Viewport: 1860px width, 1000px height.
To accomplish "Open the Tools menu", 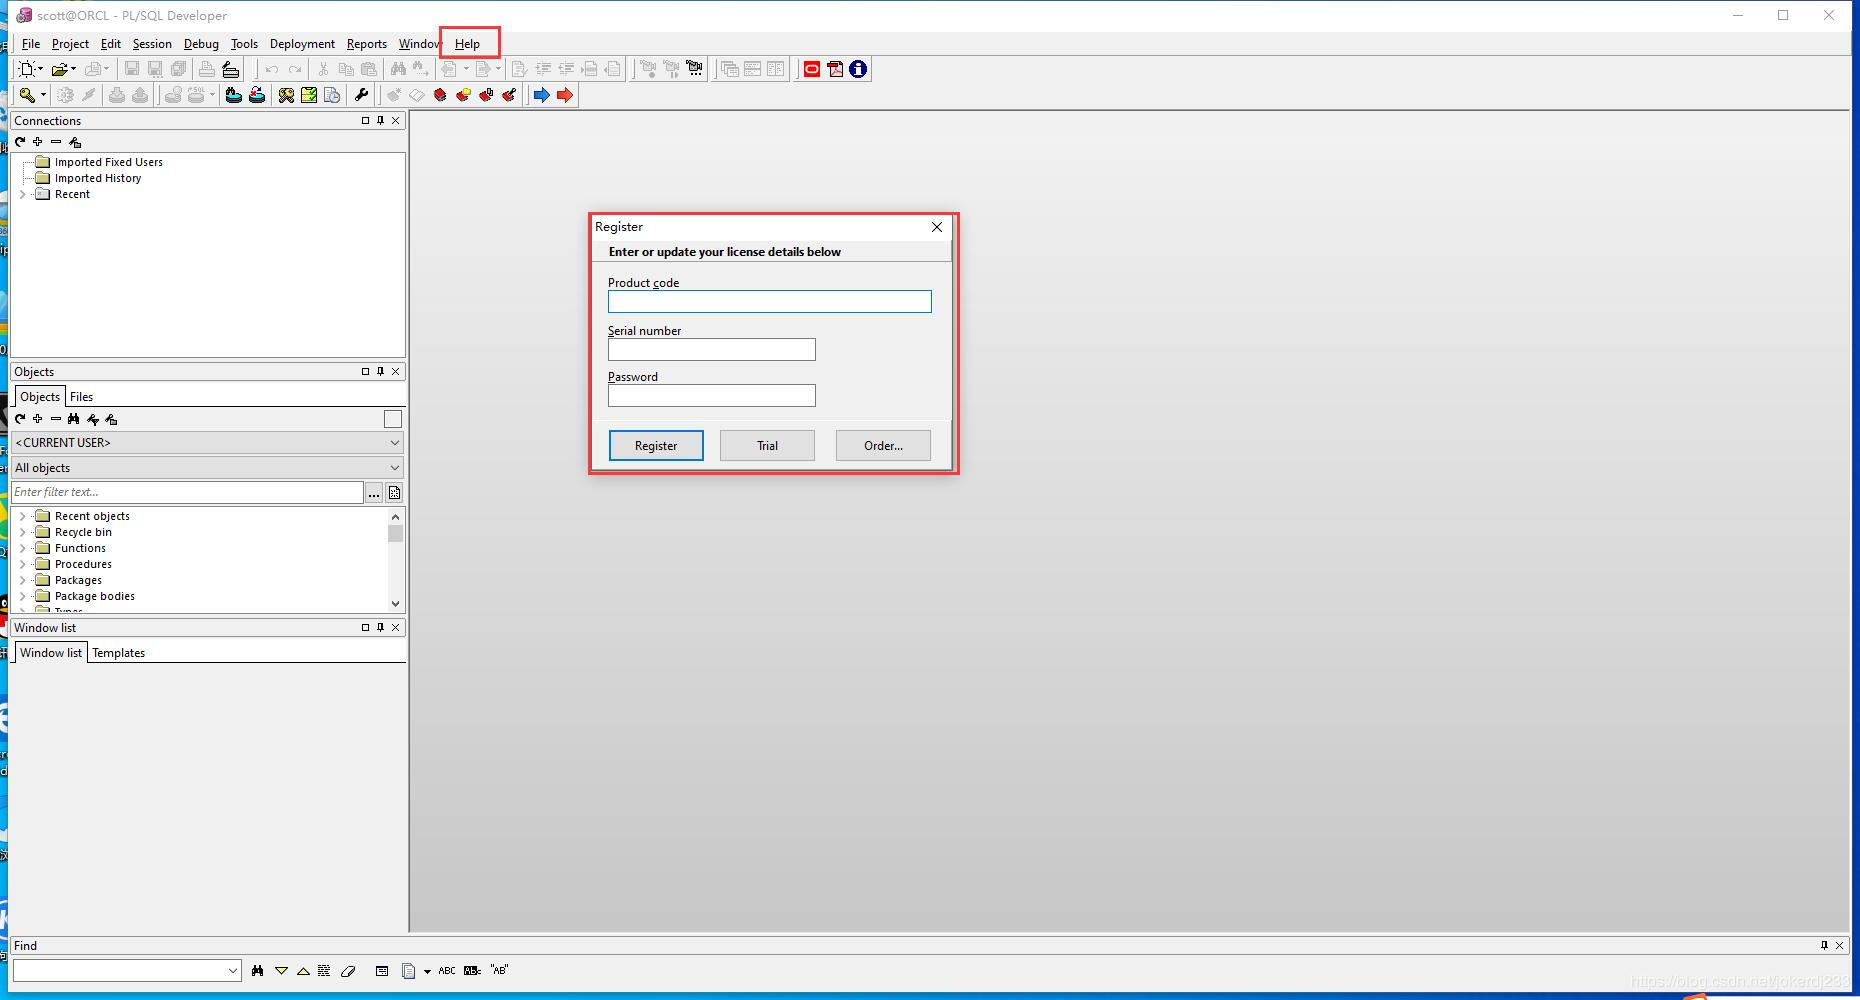I will pos(244,44).
